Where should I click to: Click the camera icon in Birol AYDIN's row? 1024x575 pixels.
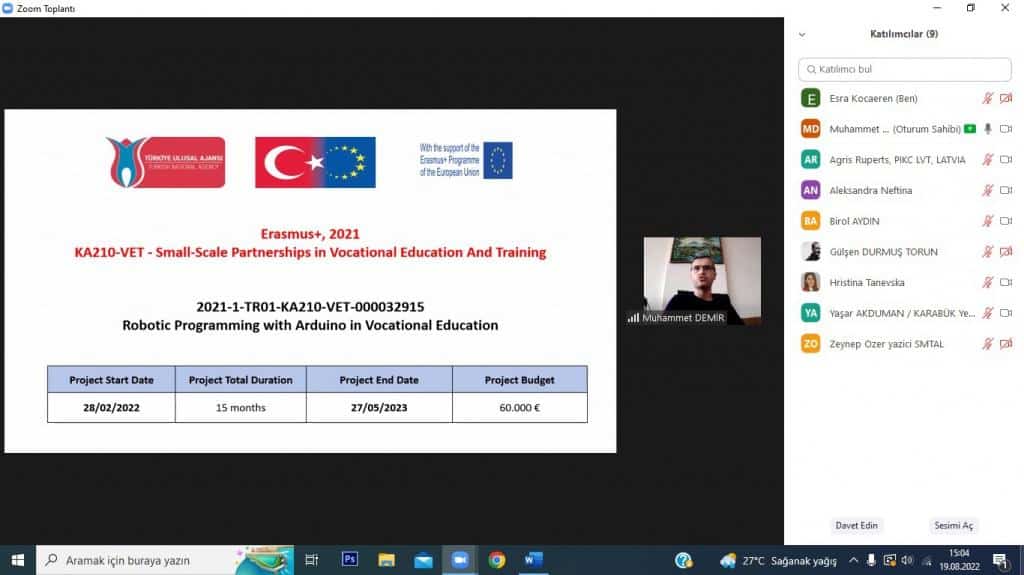(x=1005, y=221)
